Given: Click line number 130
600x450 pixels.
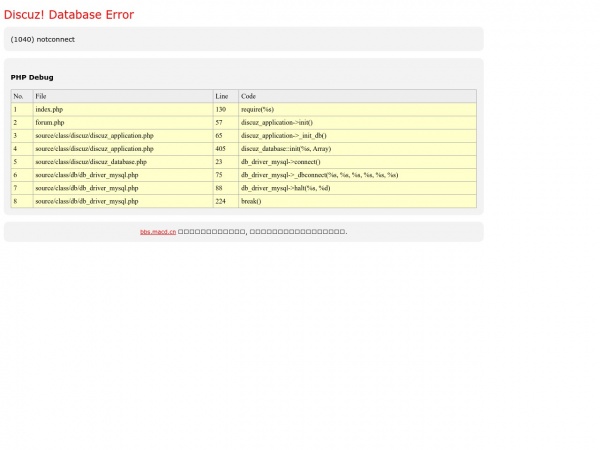Looking at the screenshot, I should point(226,109).
